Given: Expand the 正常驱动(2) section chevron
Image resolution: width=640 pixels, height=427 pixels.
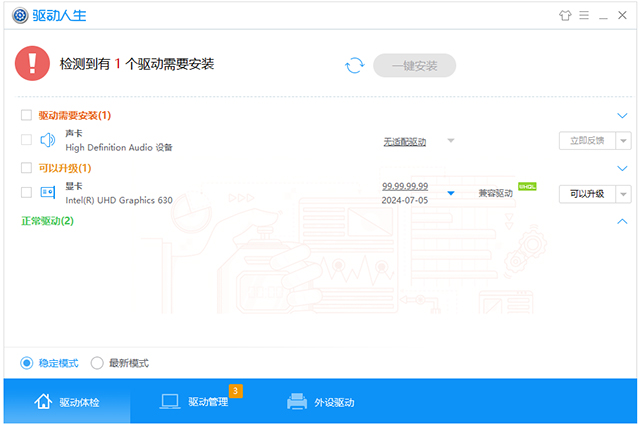Looking at the screenshot, I should (622, 221).
